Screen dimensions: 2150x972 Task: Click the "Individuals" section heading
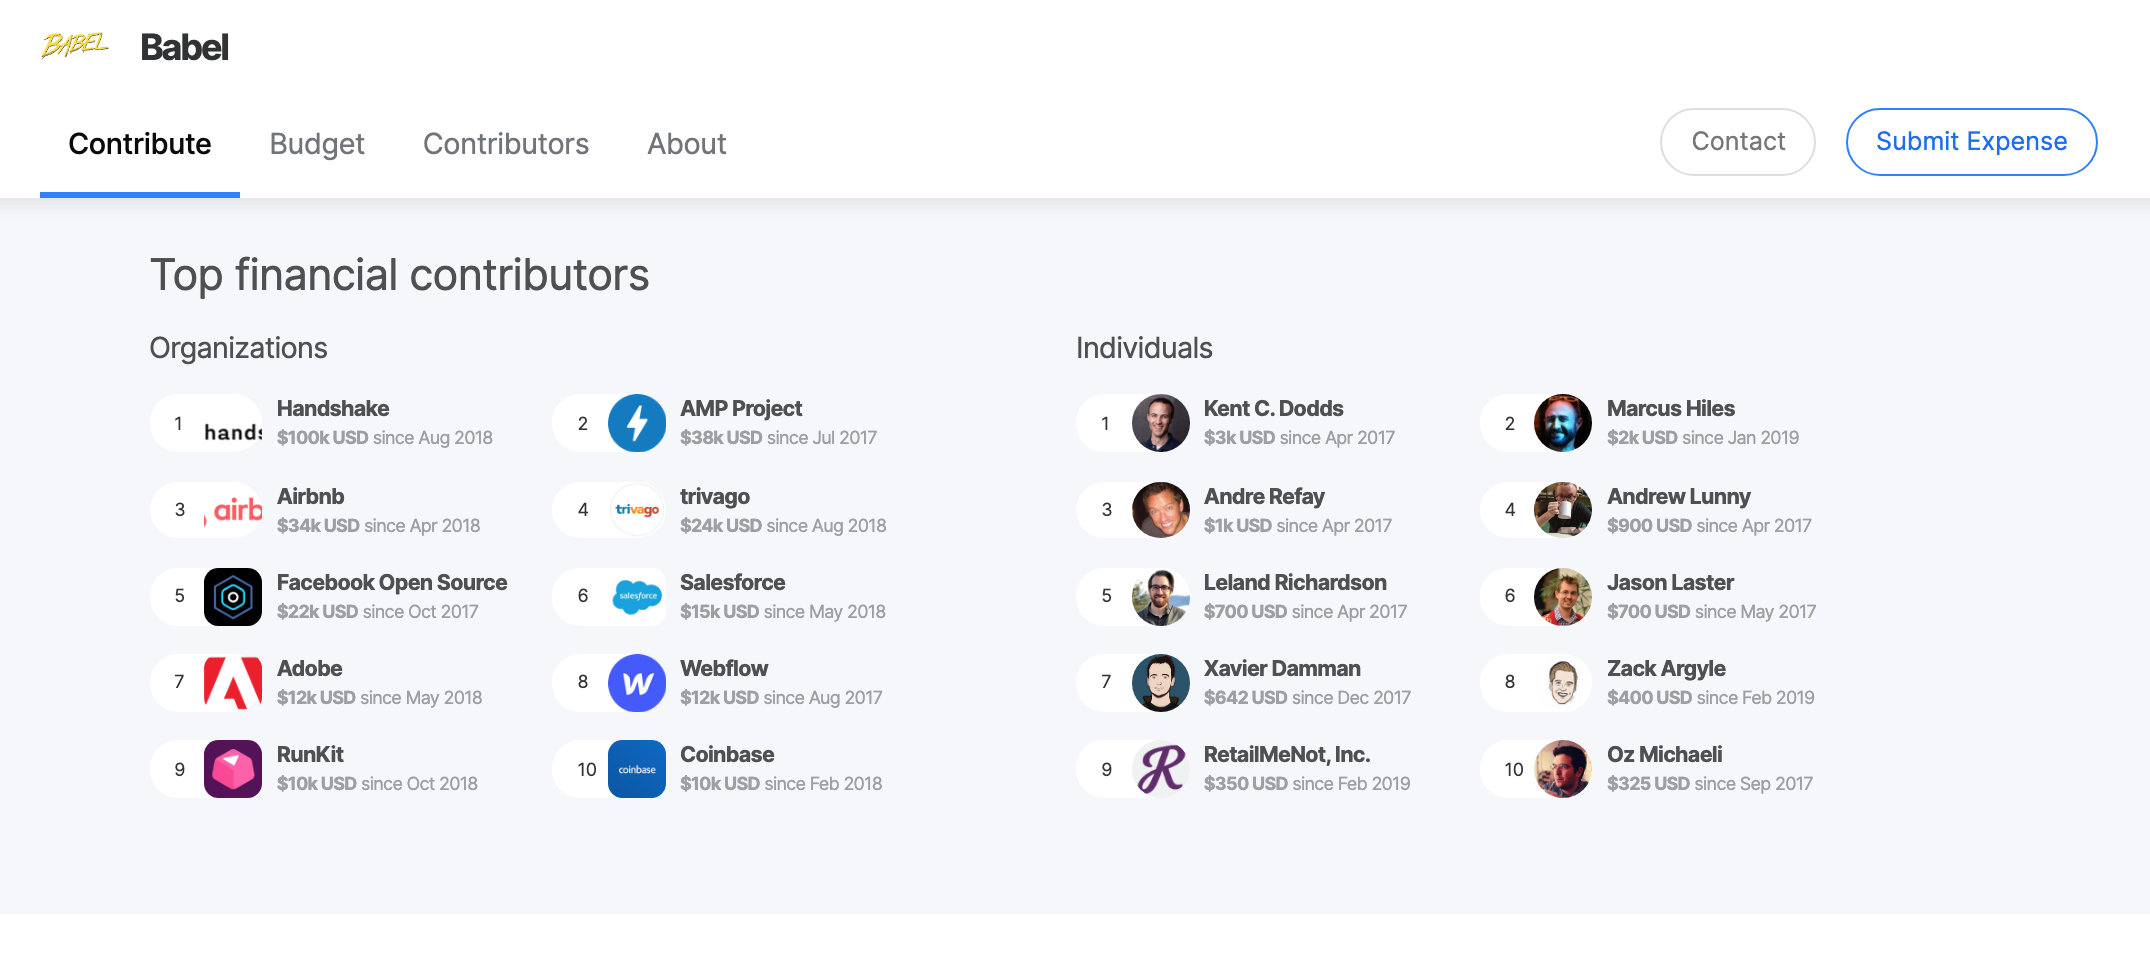1144,348
